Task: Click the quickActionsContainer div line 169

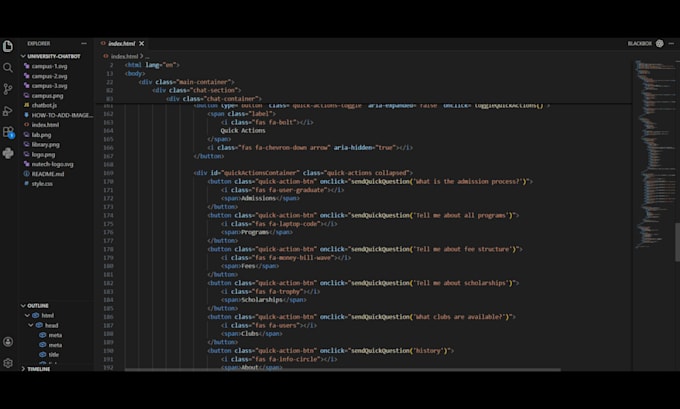Action: click(x=303, y=173)
